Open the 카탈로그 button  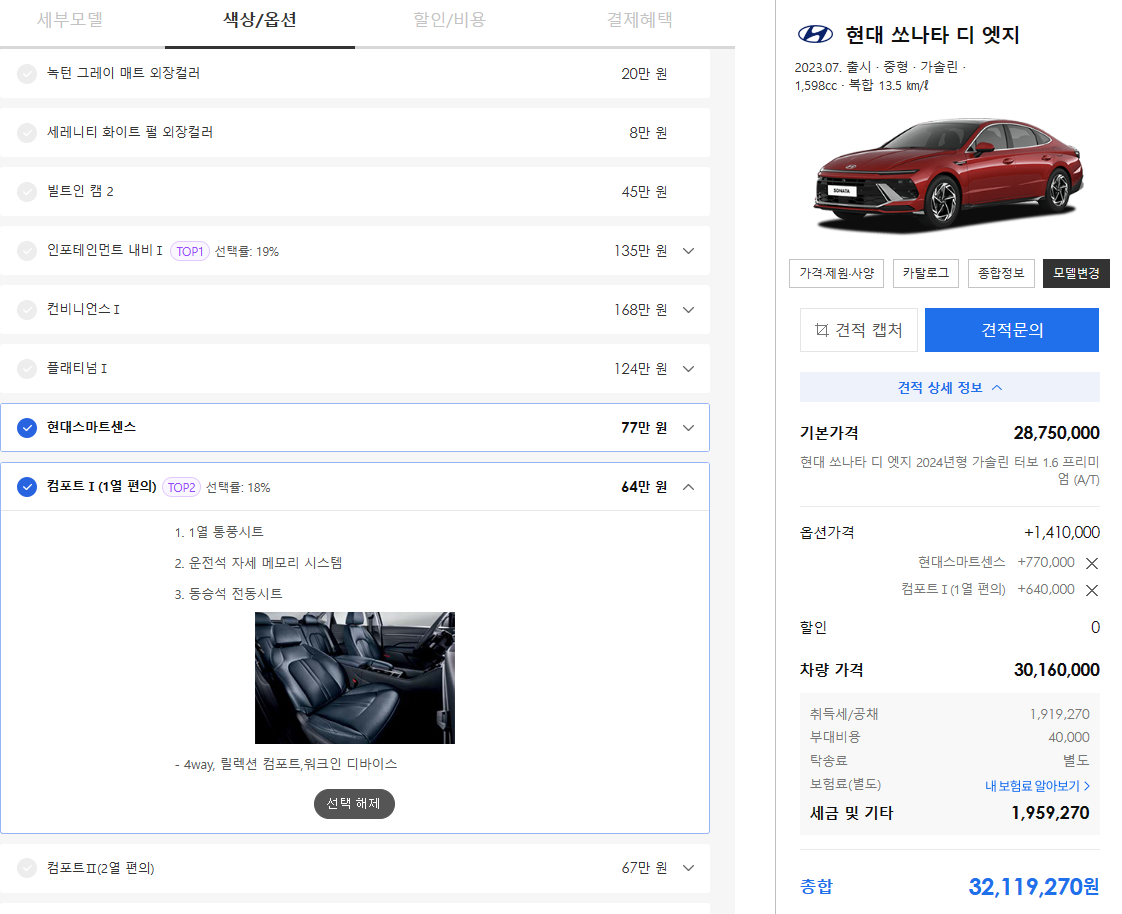[x=926, y=273]
